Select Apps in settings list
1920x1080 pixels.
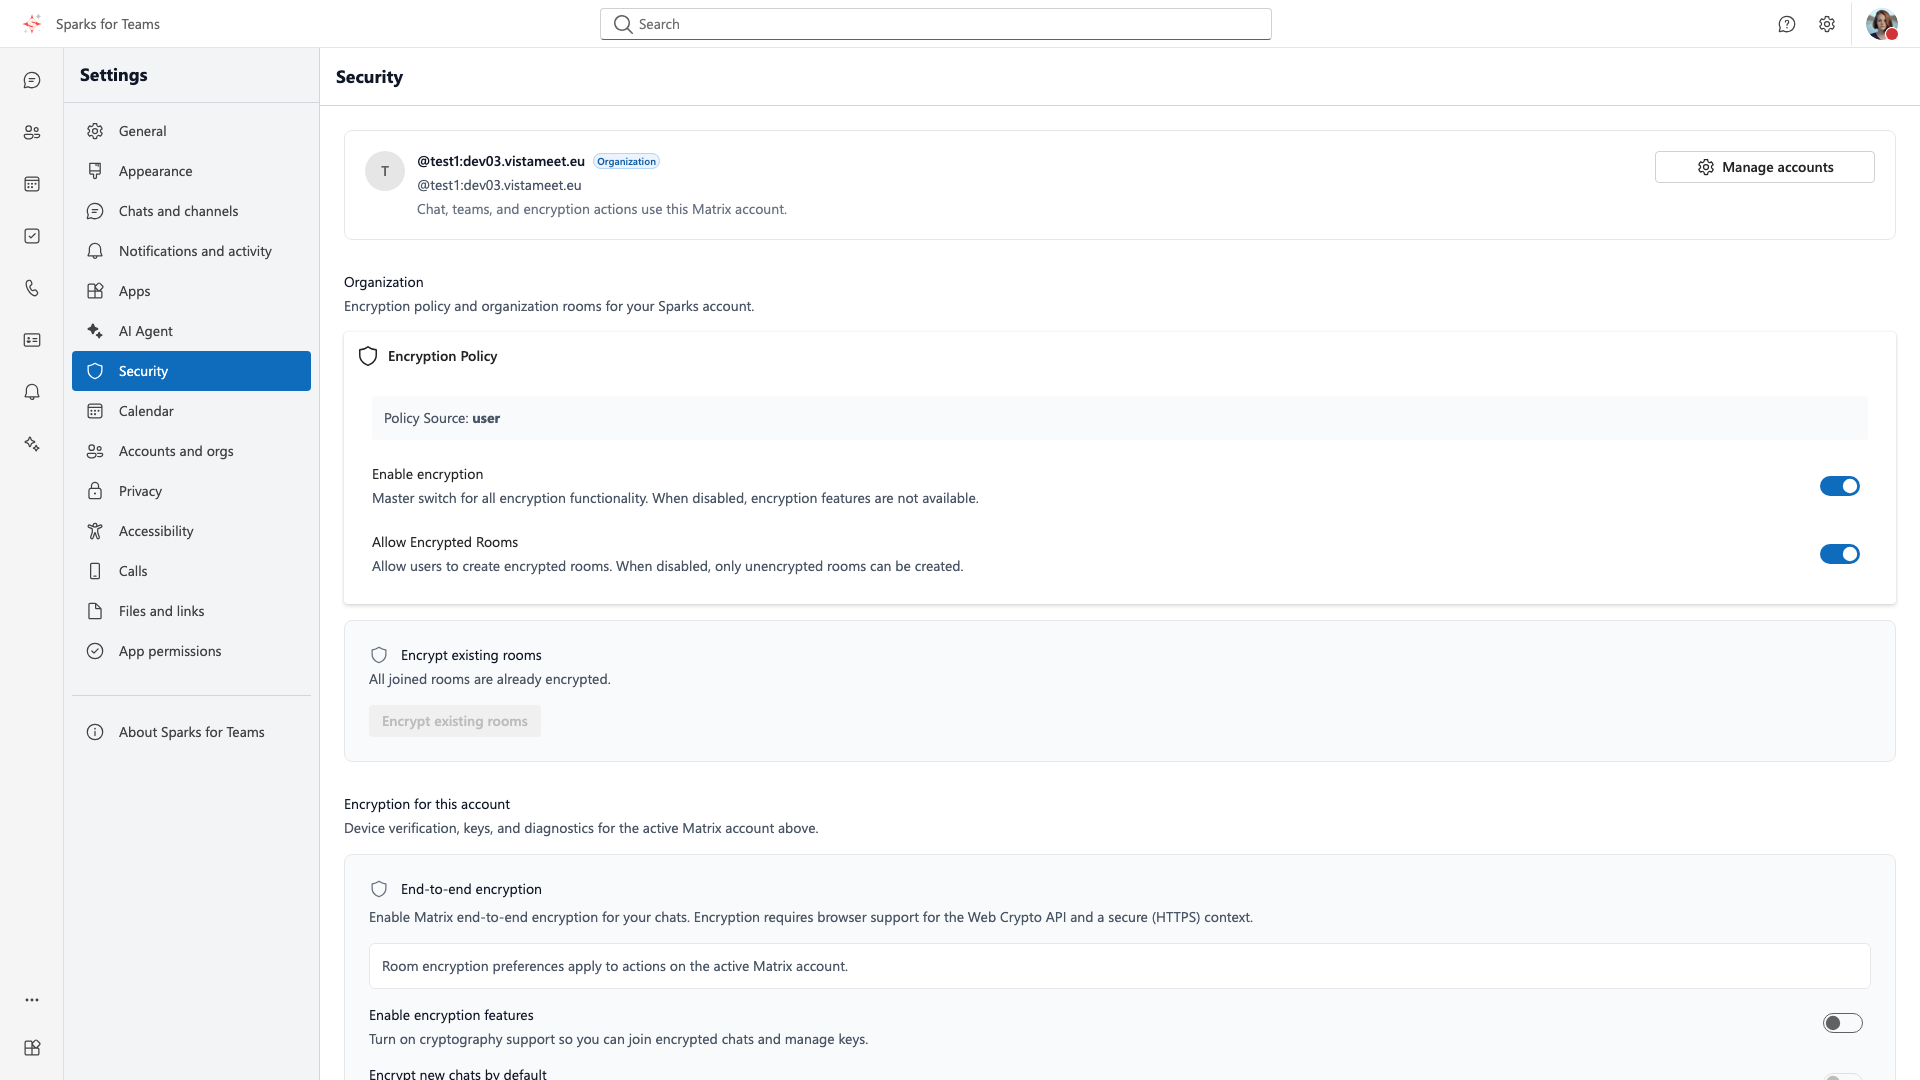point(191,291)
